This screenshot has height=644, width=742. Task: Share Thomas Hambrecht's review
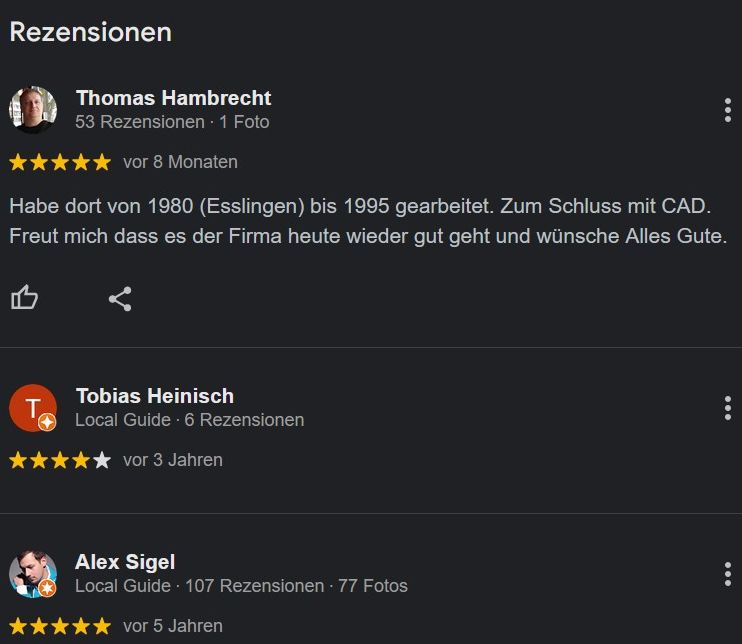pos(120,299)
